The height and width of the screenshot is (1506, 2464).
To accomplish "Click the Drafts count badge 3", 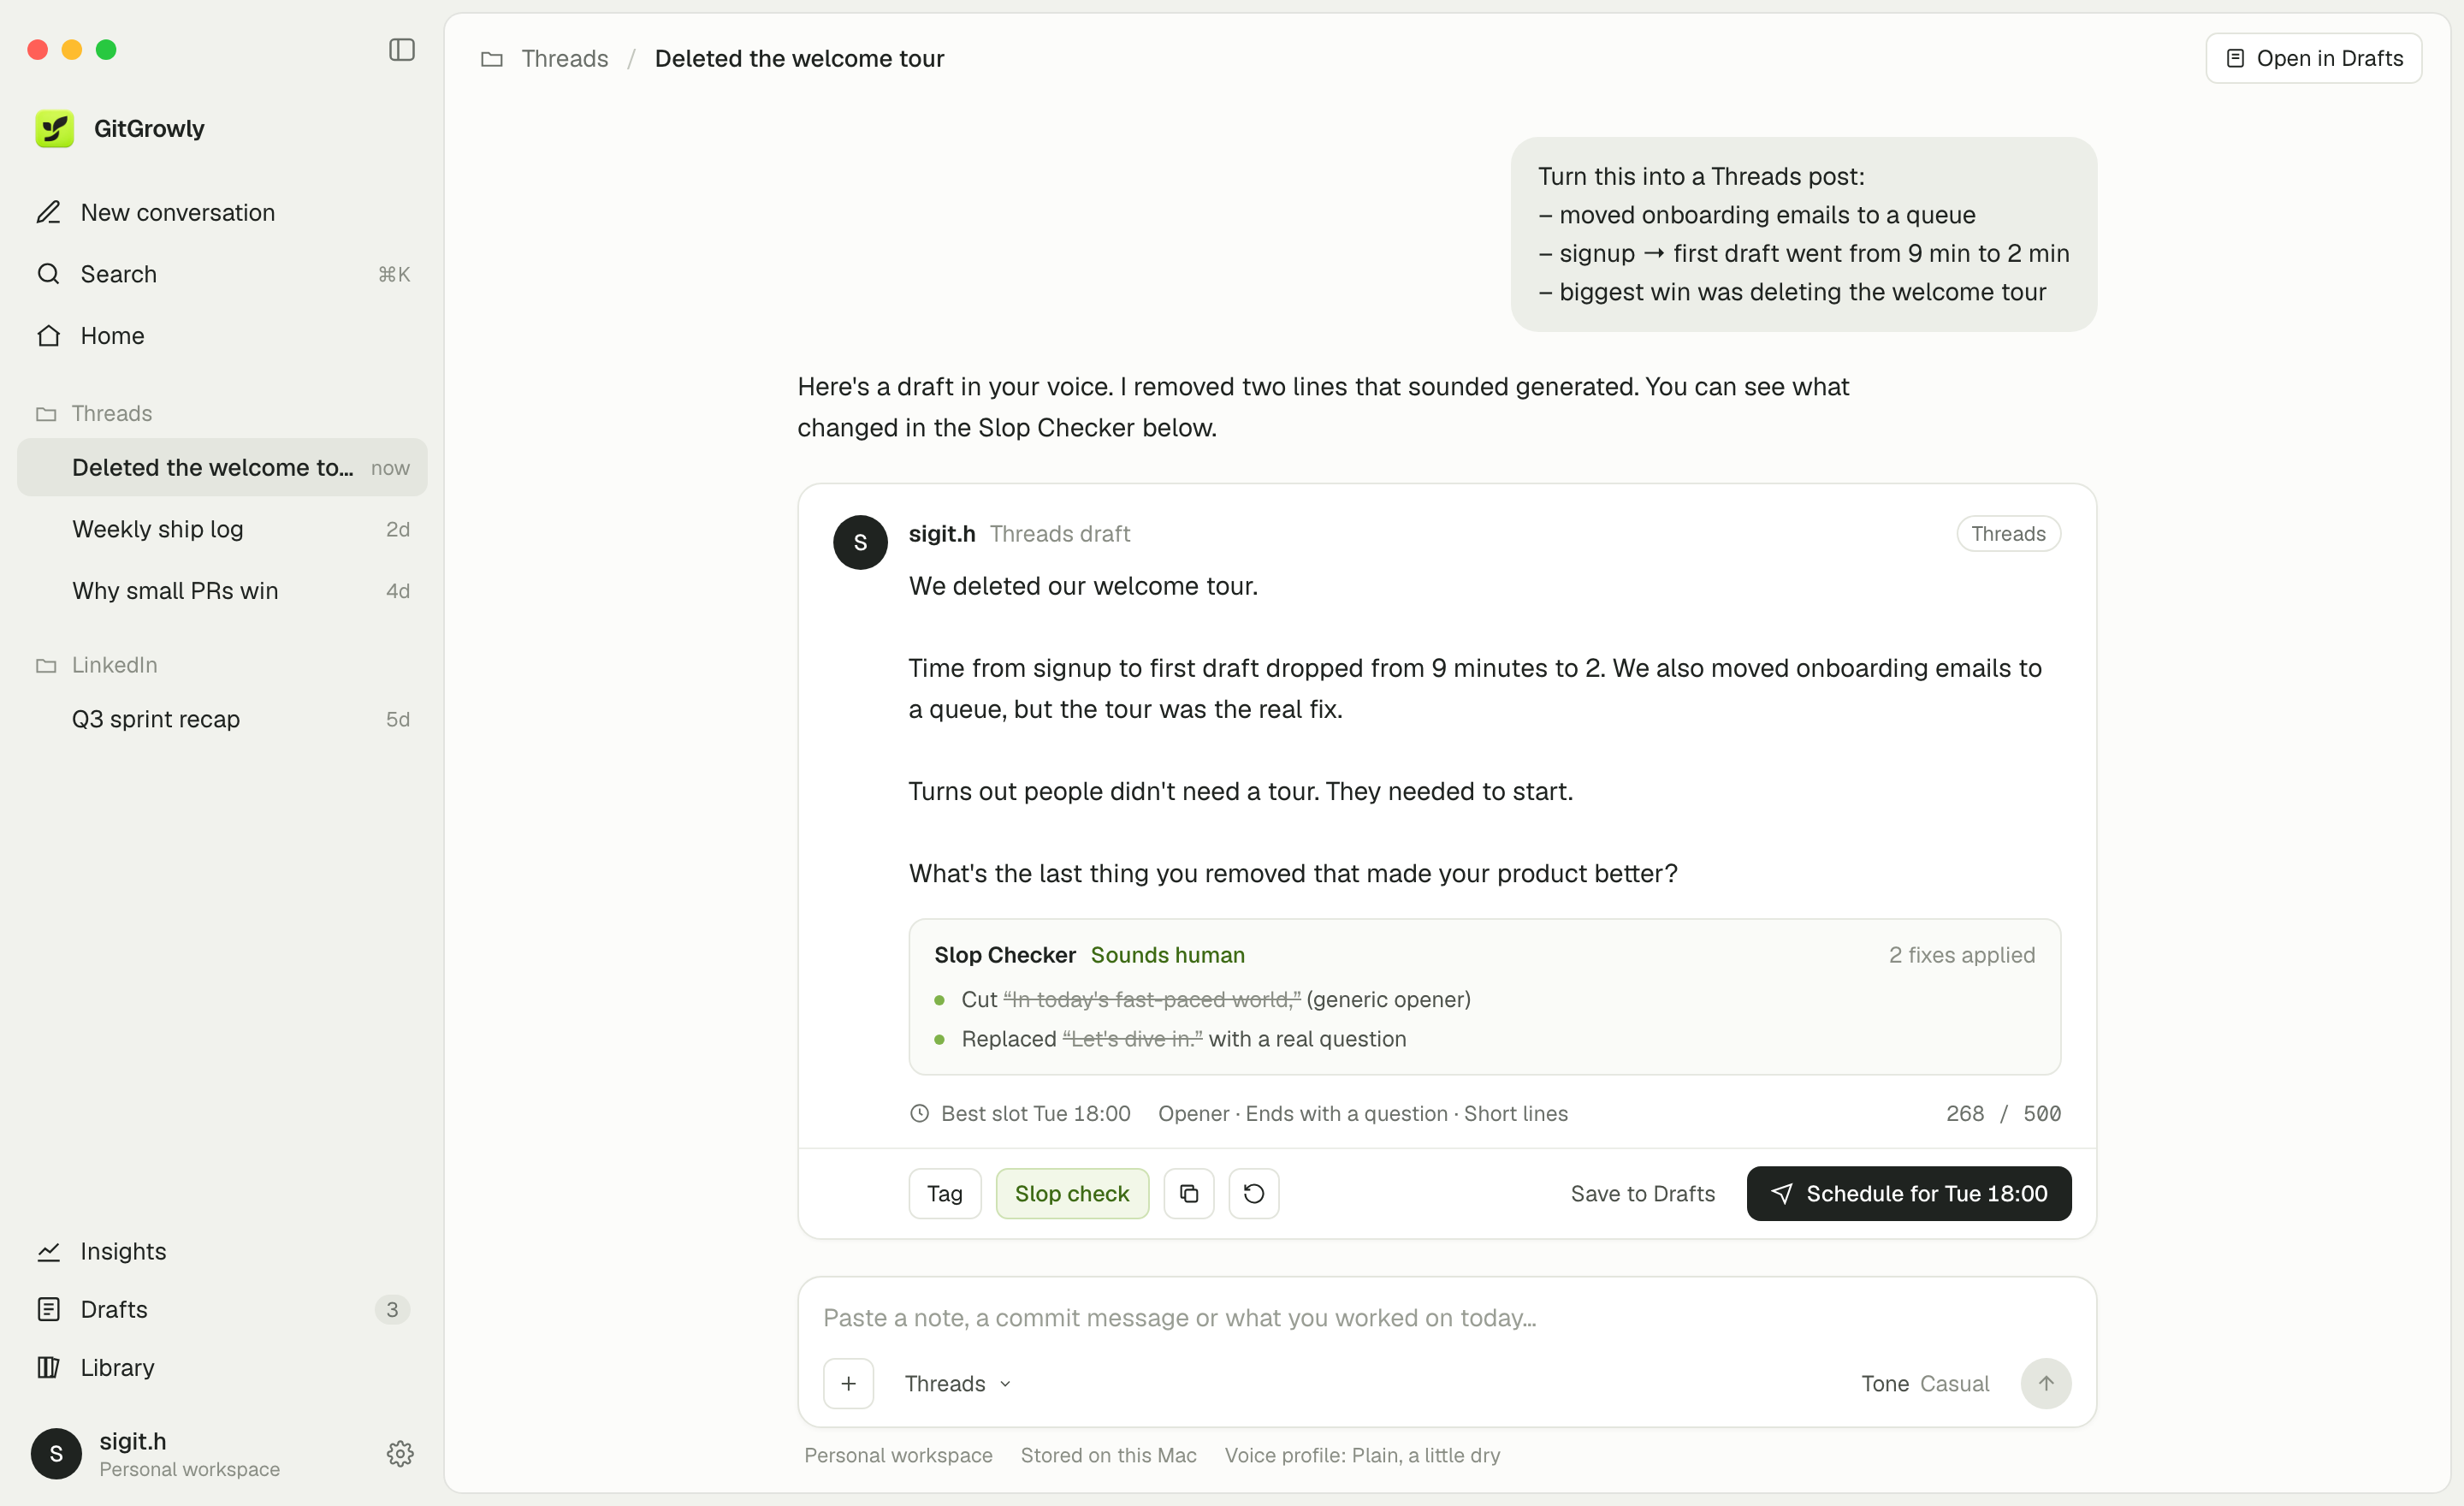I will coord(392,1310).
